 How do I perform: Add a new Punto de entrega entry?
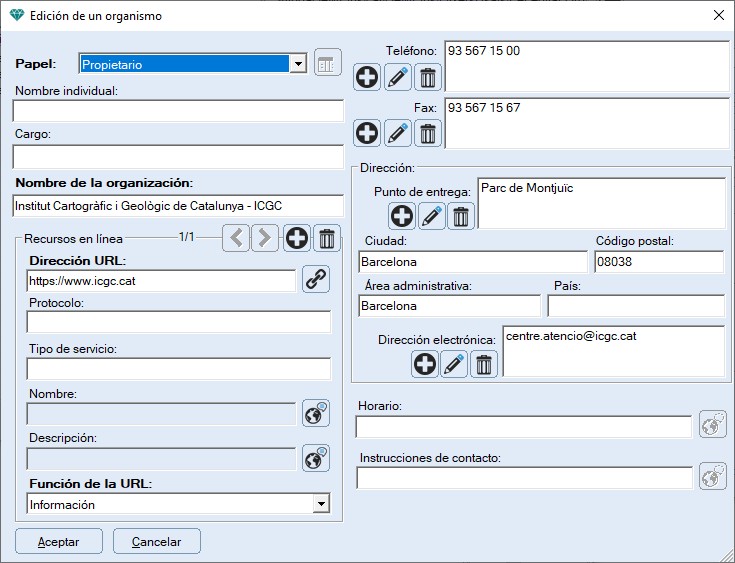[x=402, y=216]
